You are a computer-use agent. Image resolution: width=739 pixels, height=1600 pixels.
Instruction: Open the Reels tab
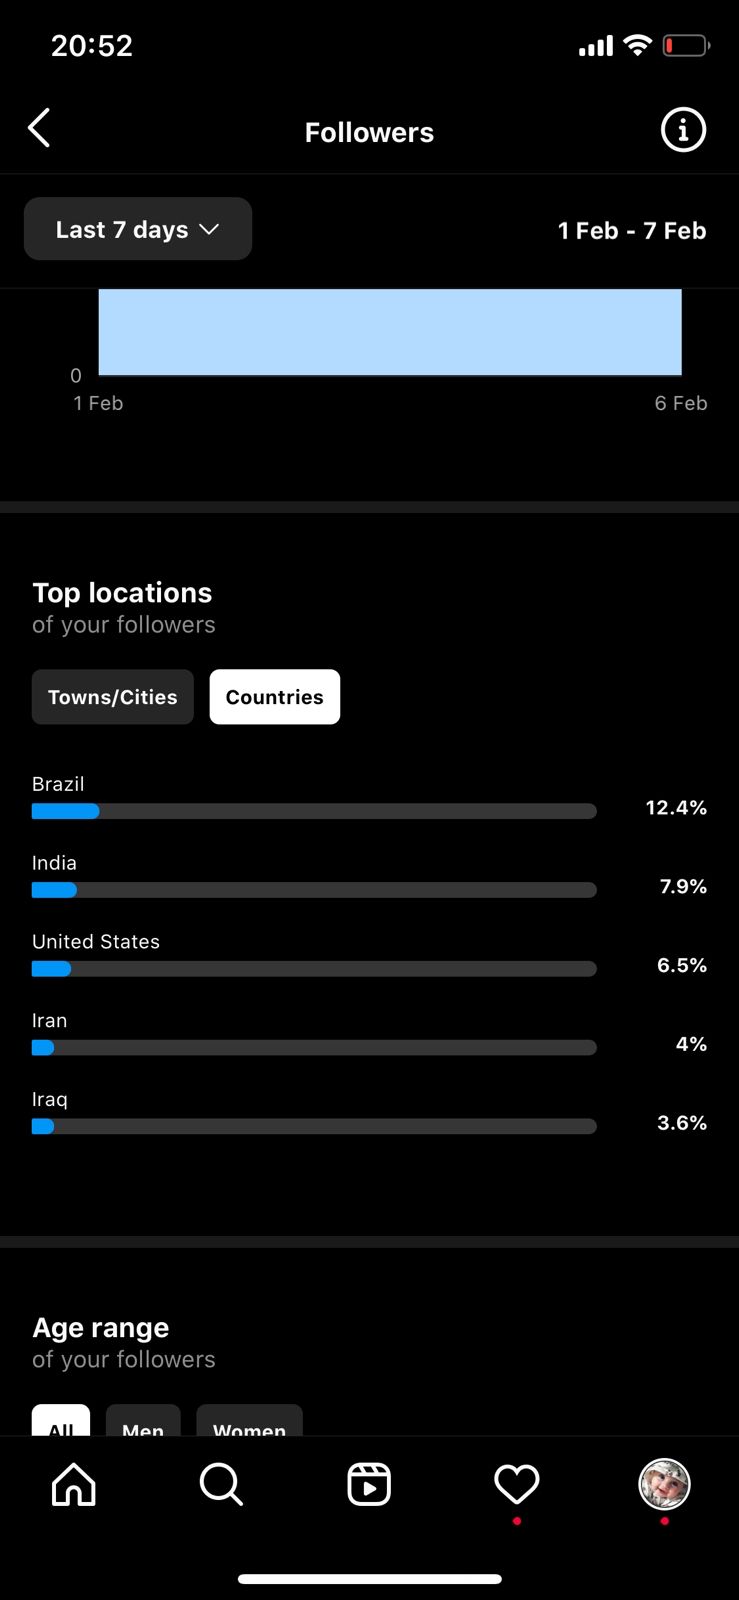(x=369, y=1484)
